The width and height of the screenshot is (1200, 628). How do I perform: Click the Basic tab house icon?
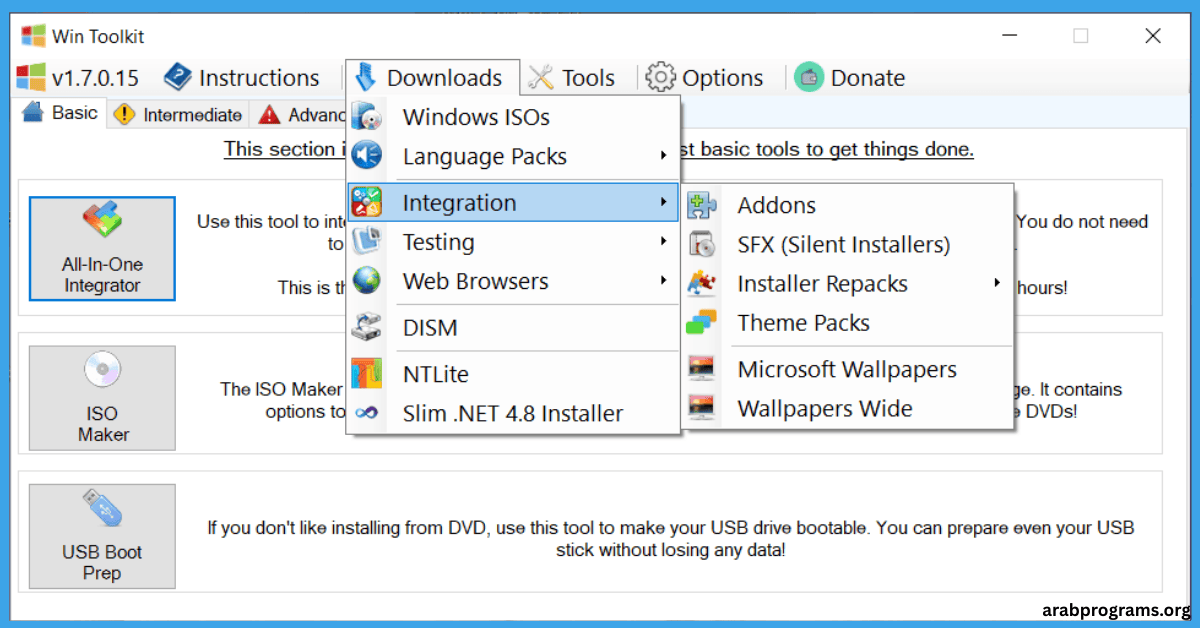coord(33,111)
